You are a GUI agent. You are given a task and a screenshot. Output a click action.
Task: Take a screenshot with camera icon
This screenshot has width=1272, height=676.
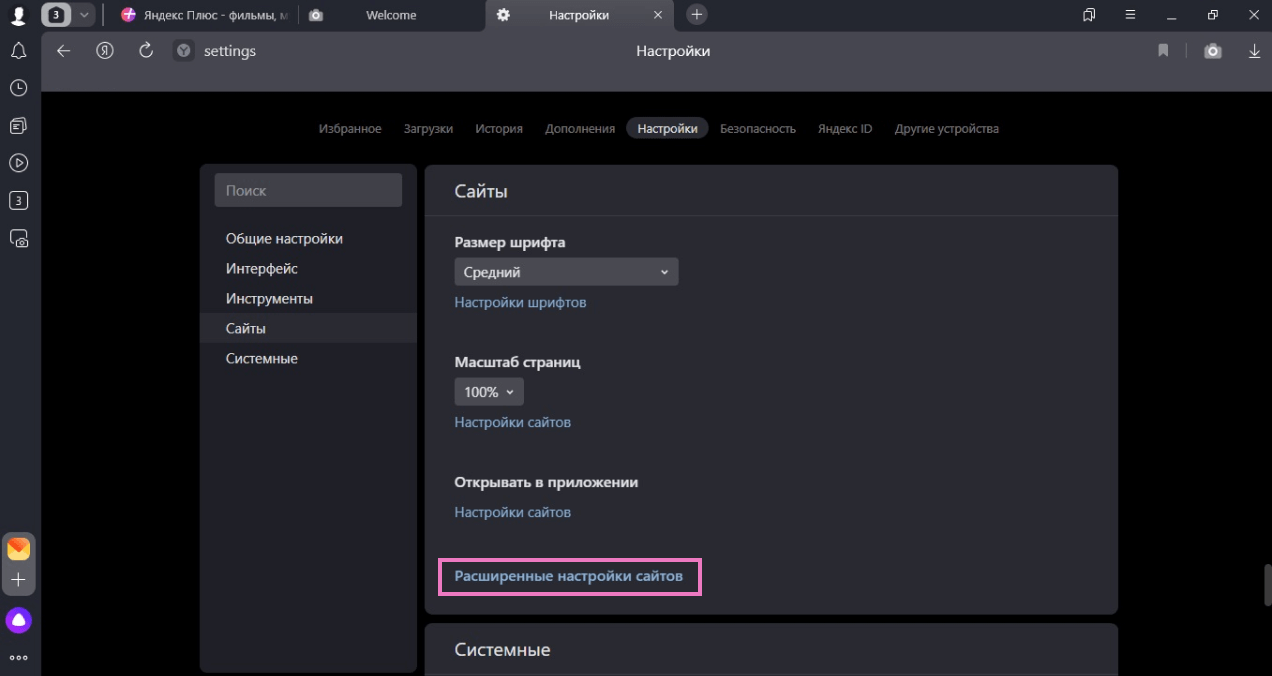(x=1212, y=51)
